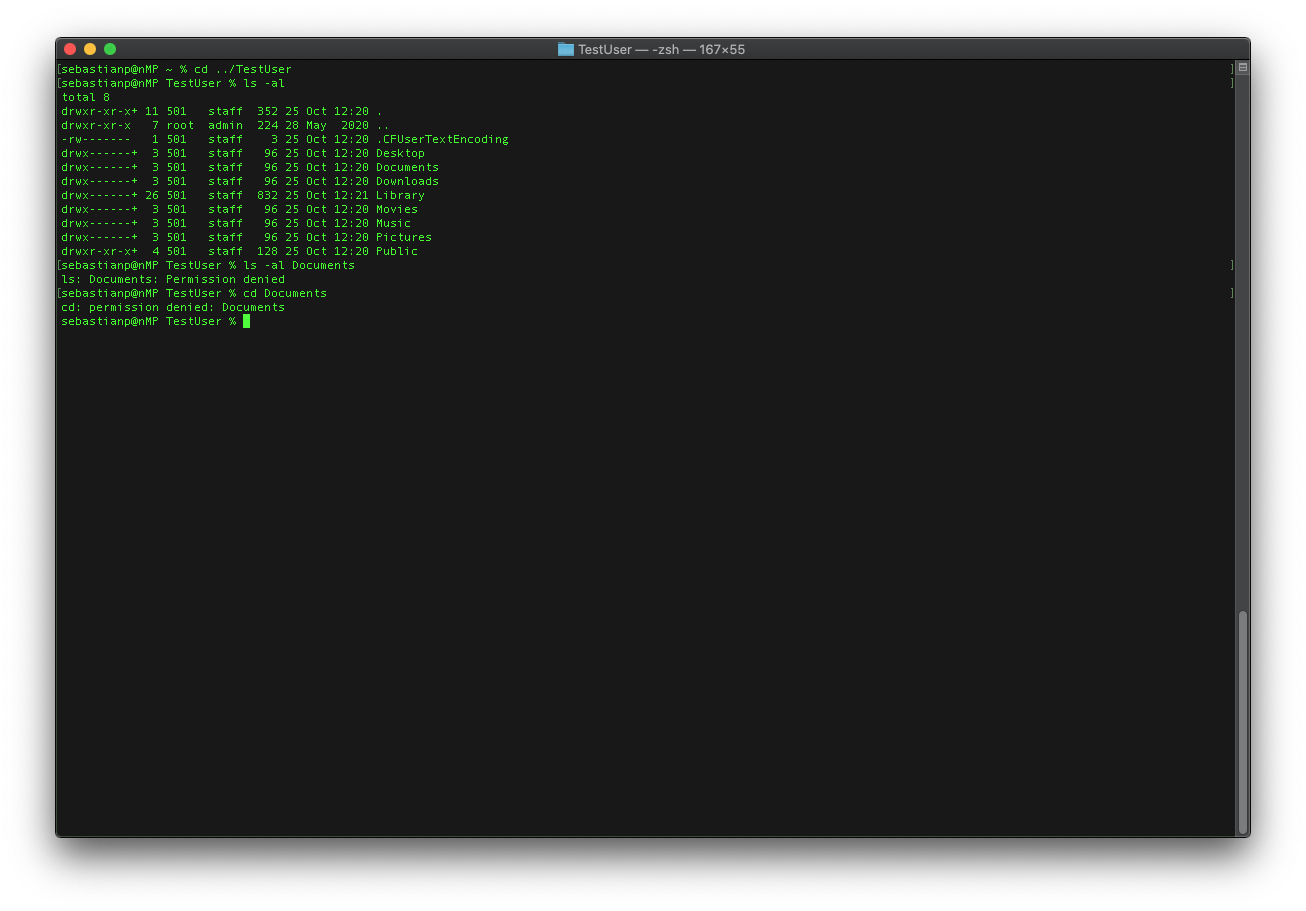Click the 'ls: Documents: Permission denied' line
Viewport: 1306px width, 911px height.
173,279
